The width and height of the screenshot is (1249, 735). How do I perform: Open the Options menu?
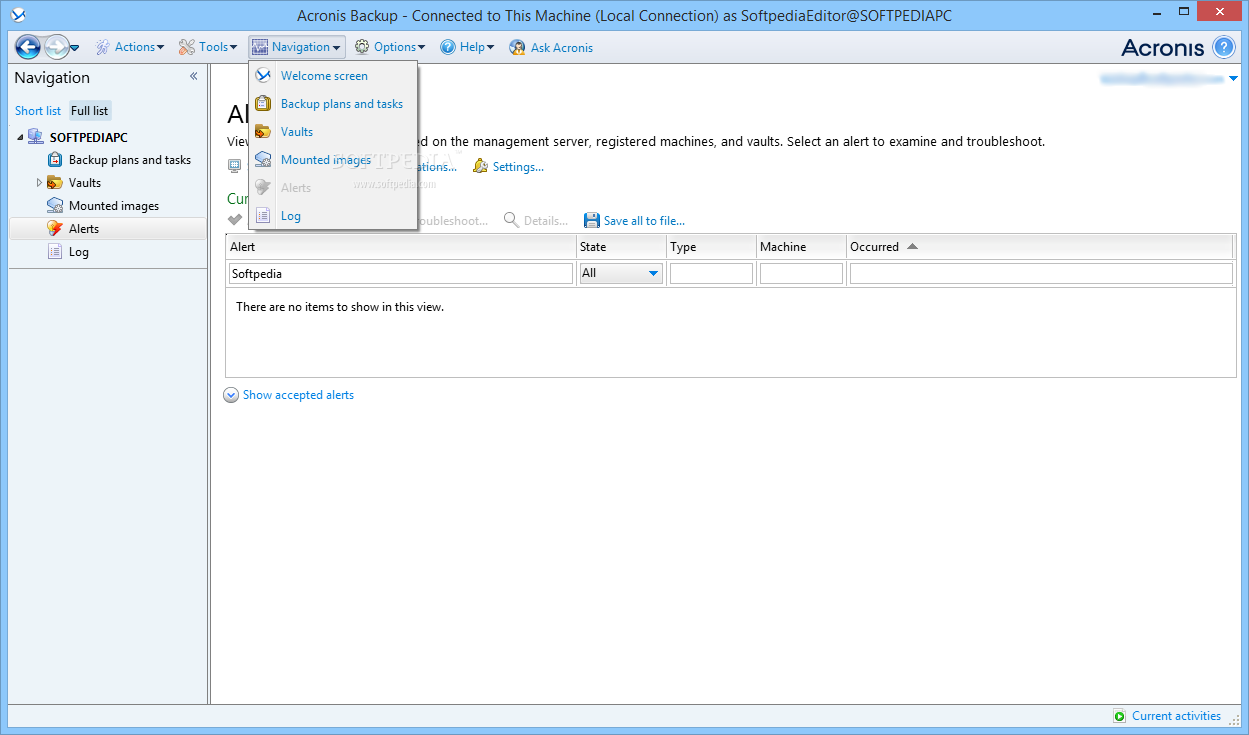[x=390, y=47]
